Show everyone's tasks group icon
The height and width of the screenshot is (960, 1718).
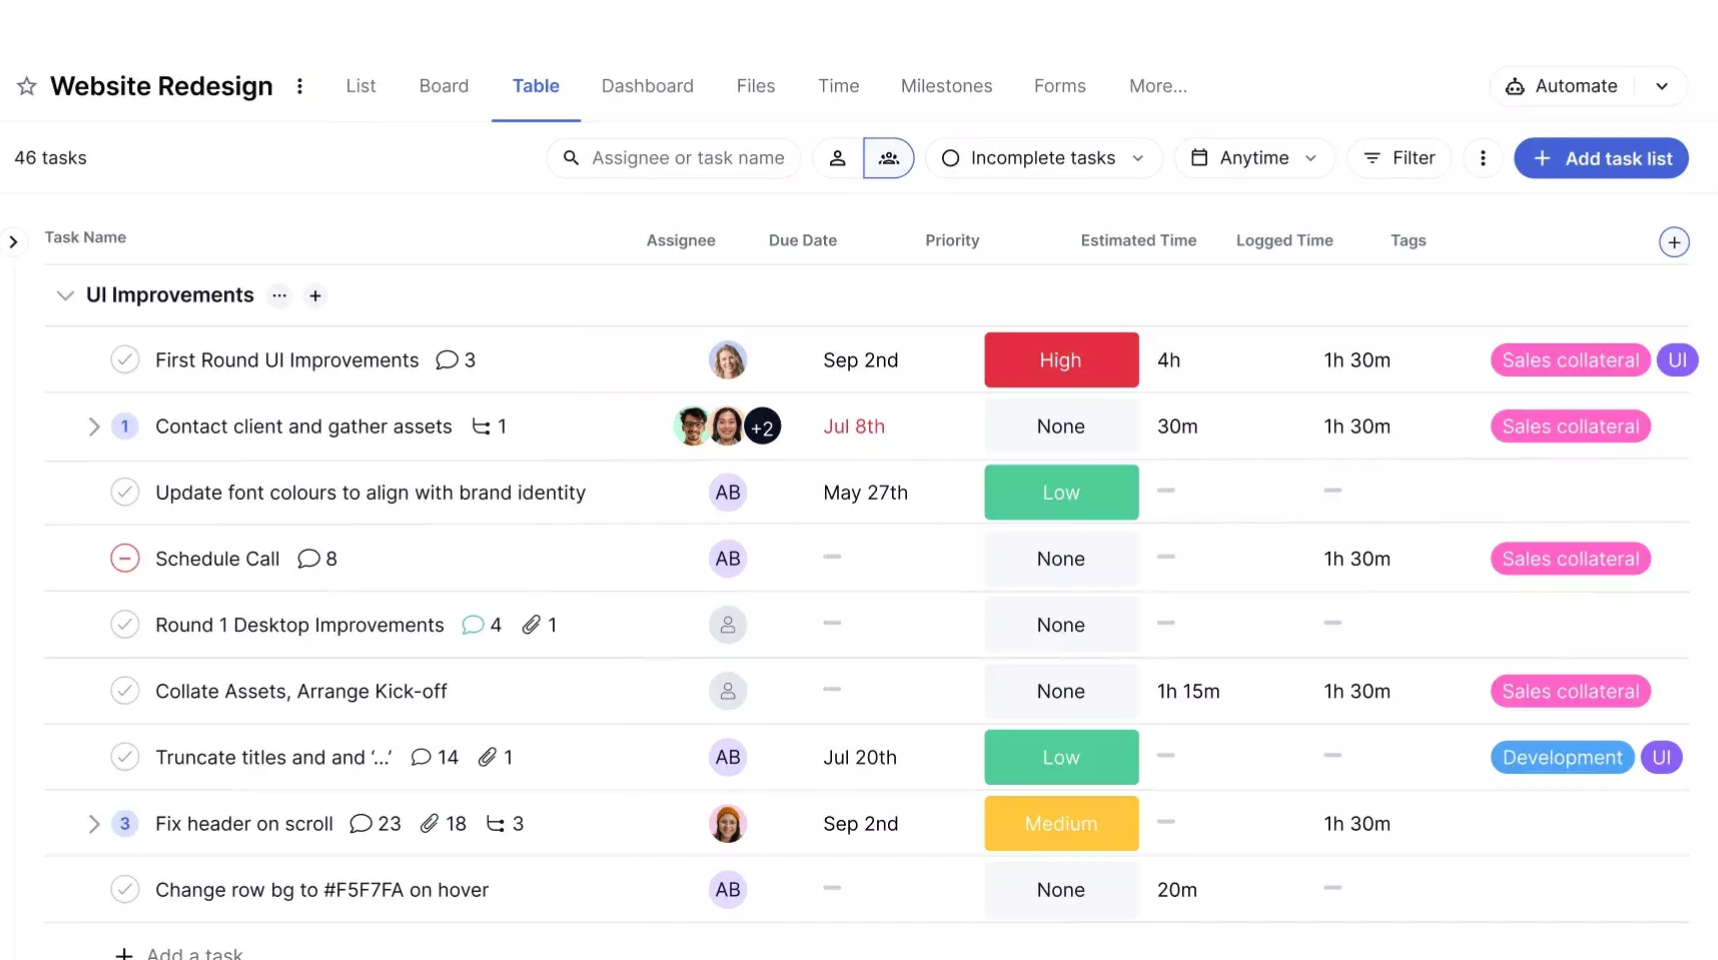[x=889, y=158]
